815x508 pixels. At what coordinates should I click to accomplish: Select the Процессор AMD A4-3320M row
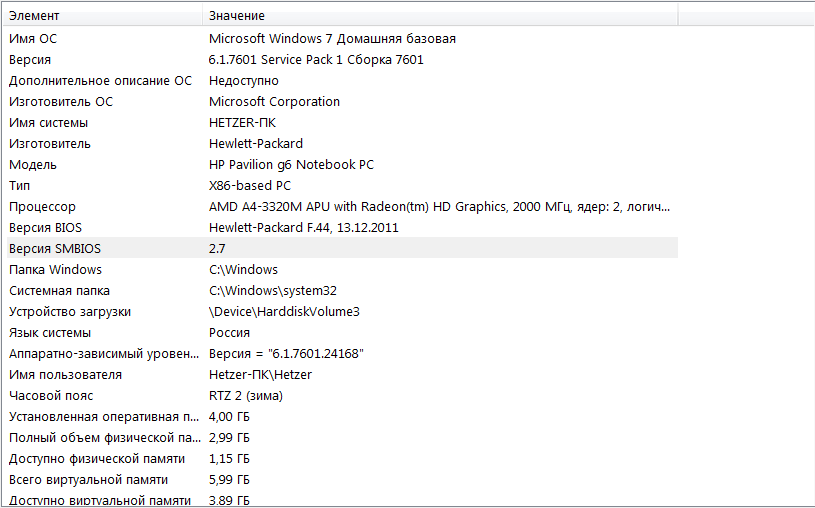click(342, 206)
